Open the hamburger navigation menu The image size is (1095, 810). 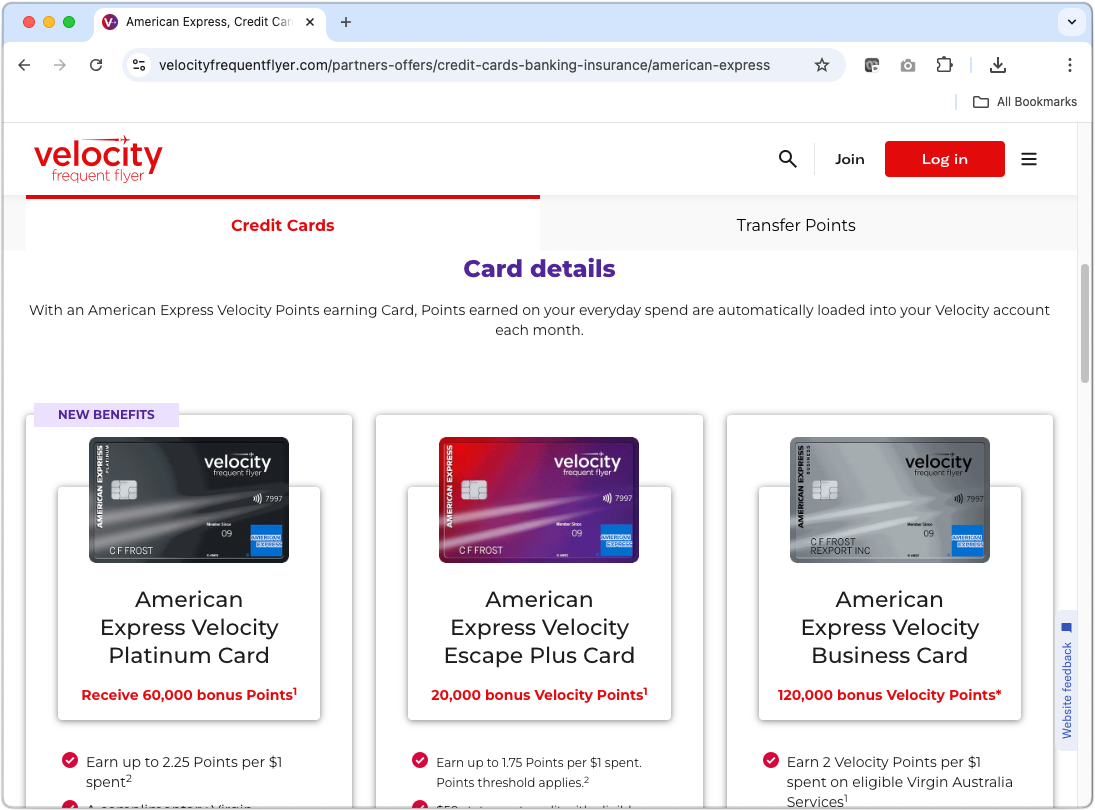(1029, 159)
